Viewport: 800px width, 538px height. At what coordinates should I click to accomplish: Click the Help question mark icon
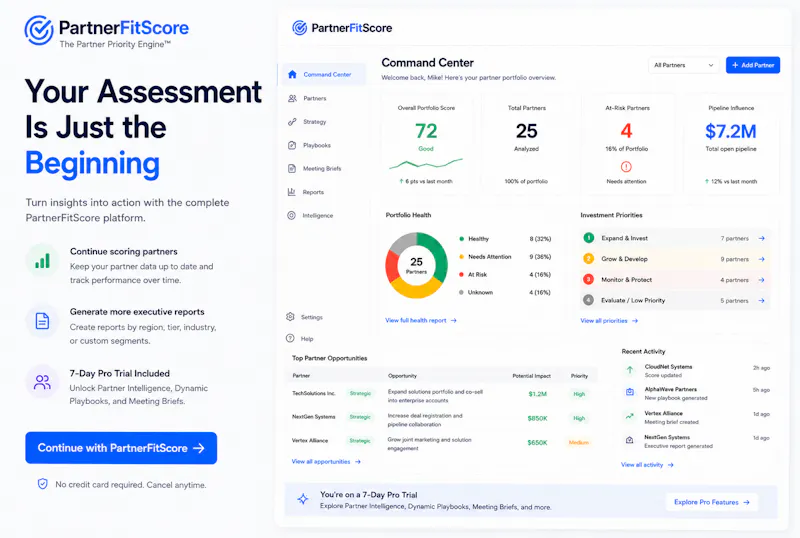[290, 338]
